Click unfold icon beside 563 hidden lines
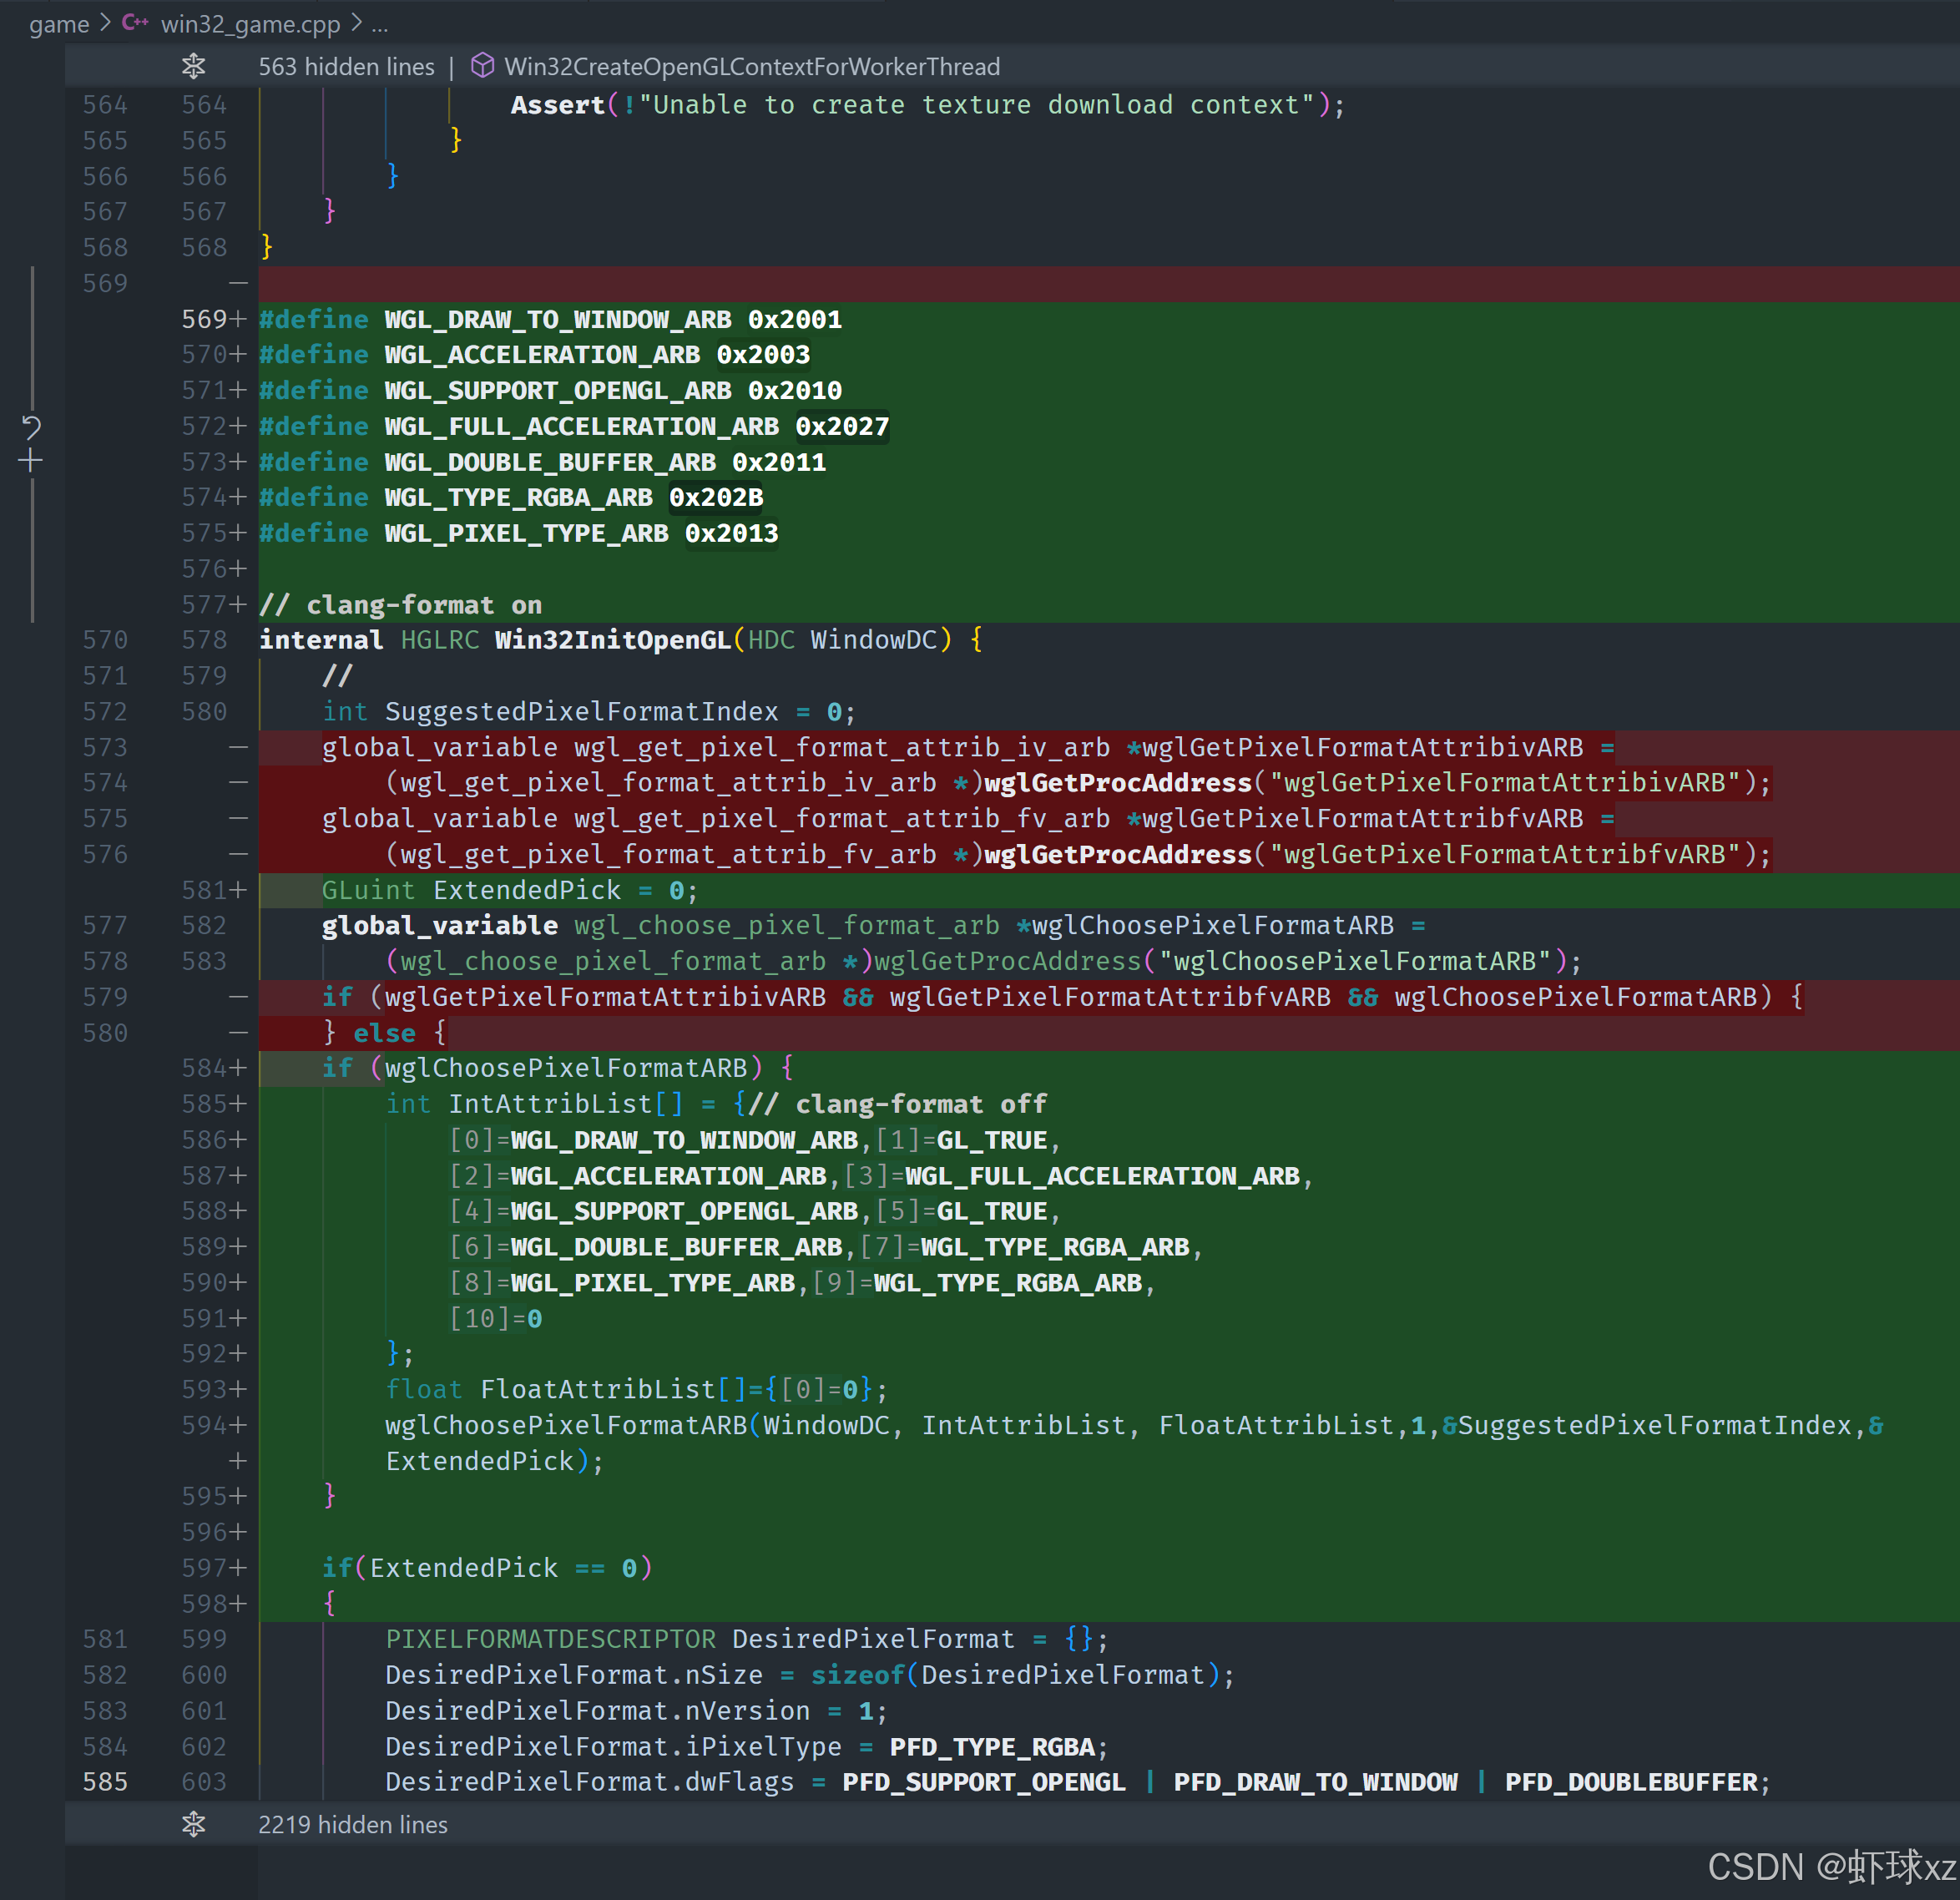Image resolution: width=1960 pixels, height=1900 pixels. click(x=193, y=66)
